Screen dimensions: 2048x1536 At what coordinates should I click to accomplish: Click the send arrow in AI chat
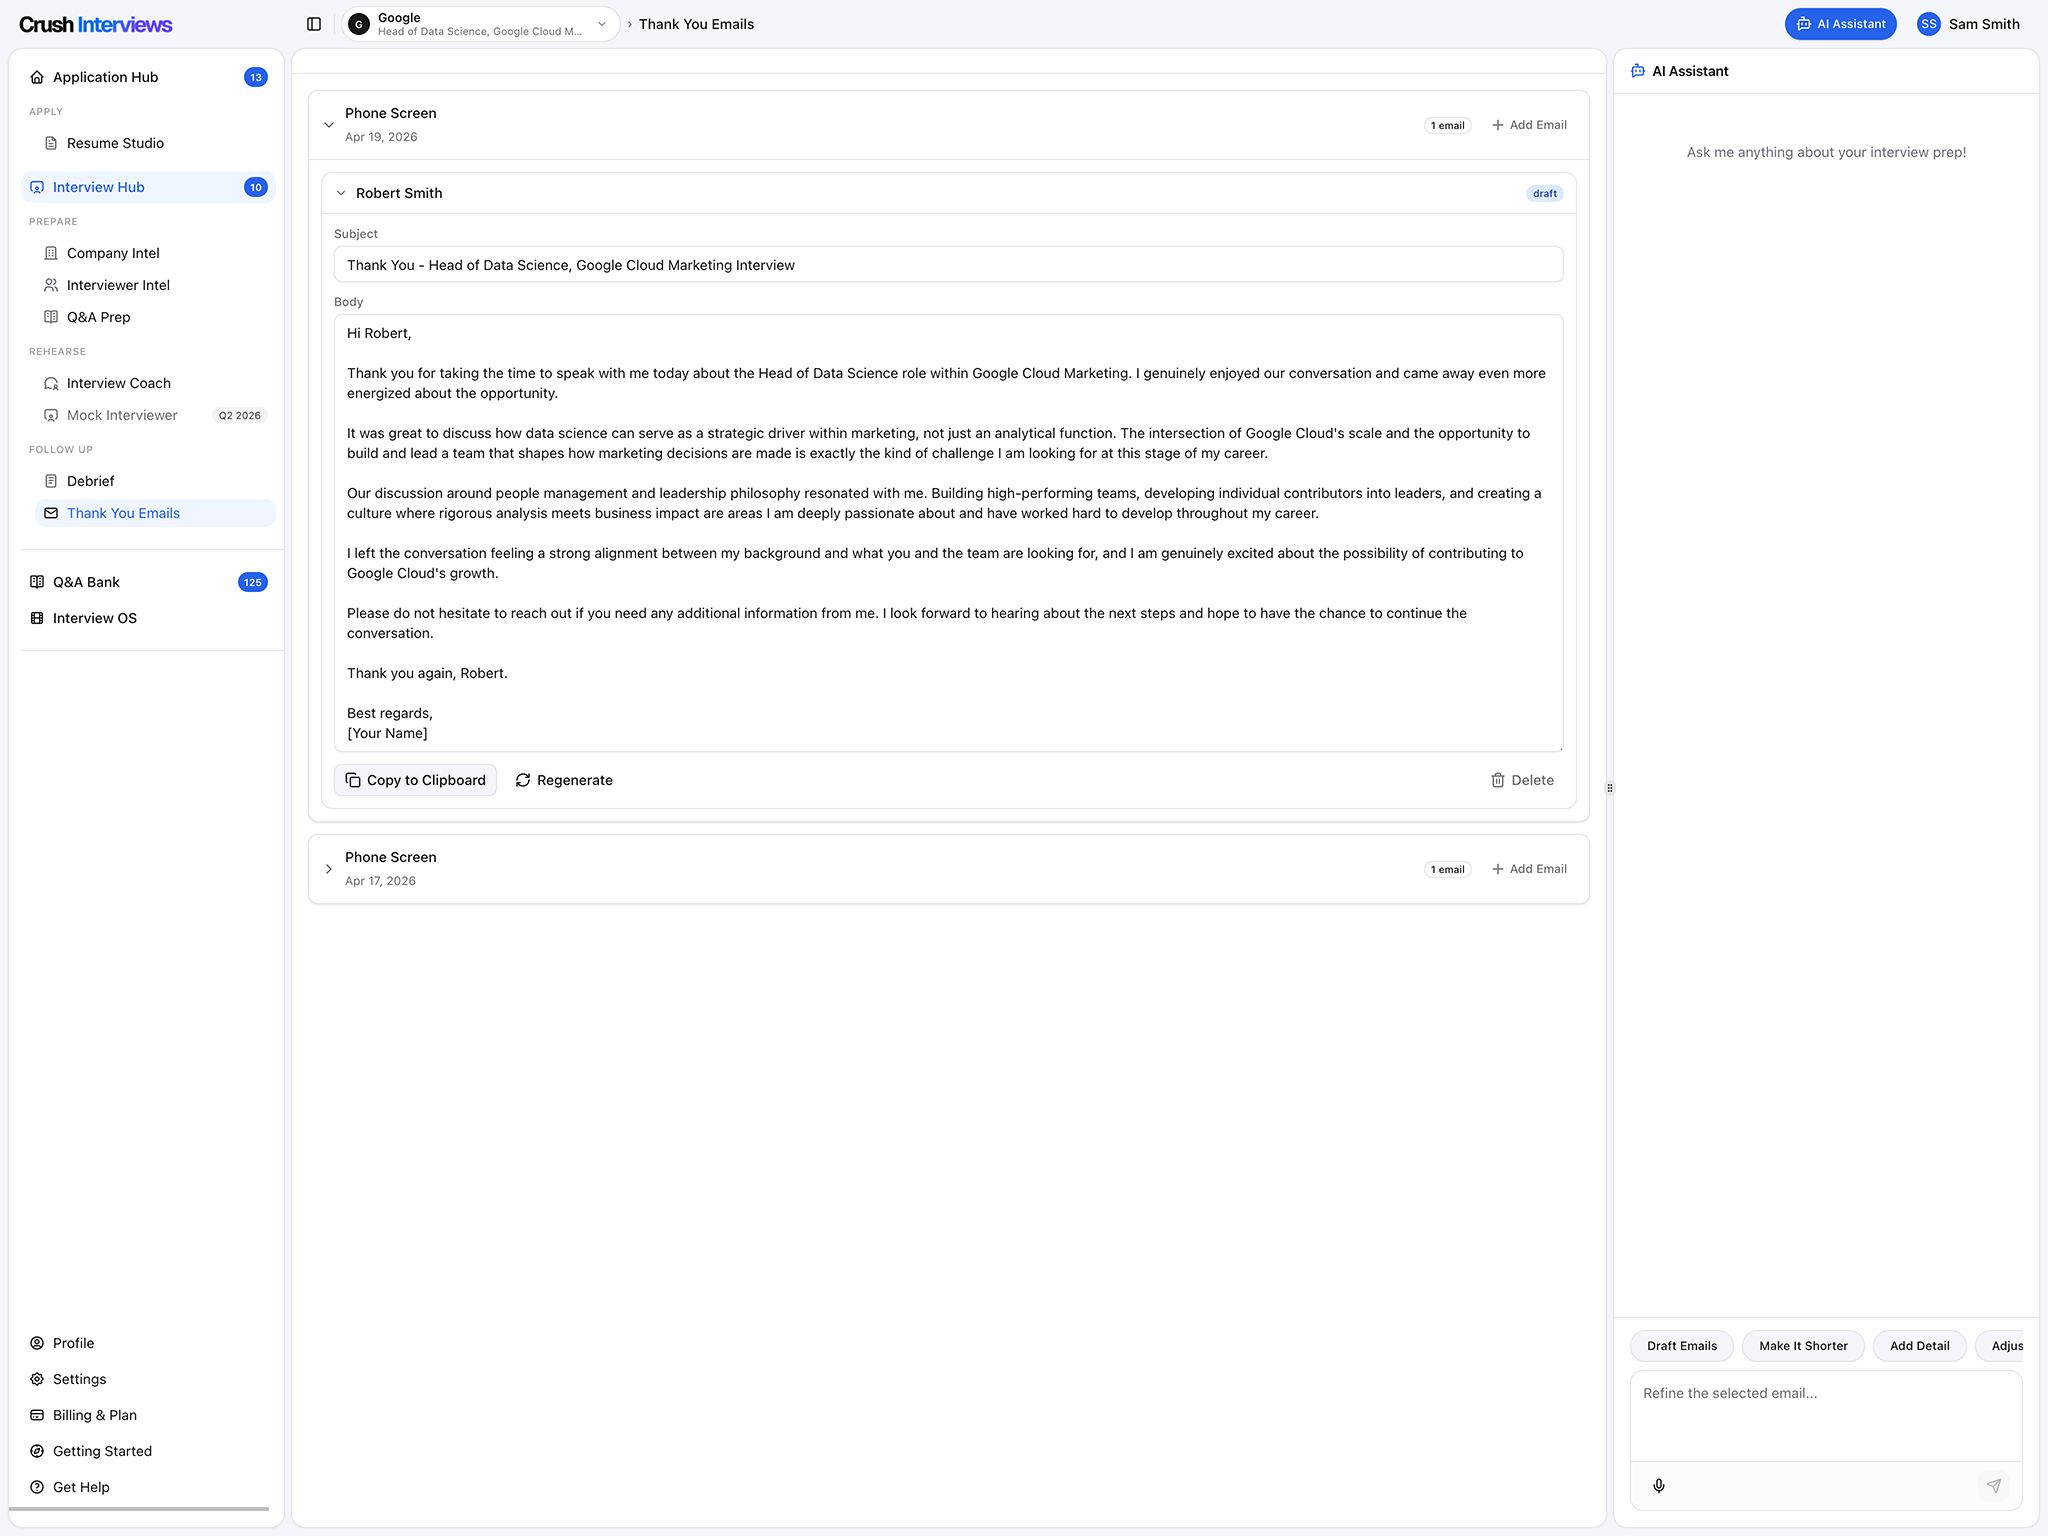tap(1994, 1486)
